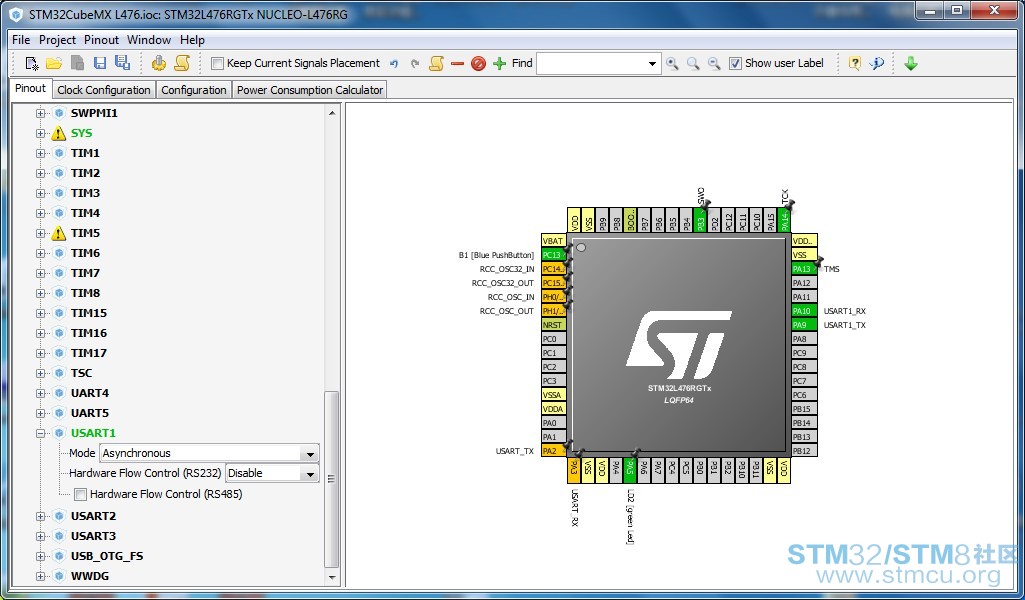This screenshot has width=1025, height=600.
Task: Open the Project menu
Action: [58, 40]
